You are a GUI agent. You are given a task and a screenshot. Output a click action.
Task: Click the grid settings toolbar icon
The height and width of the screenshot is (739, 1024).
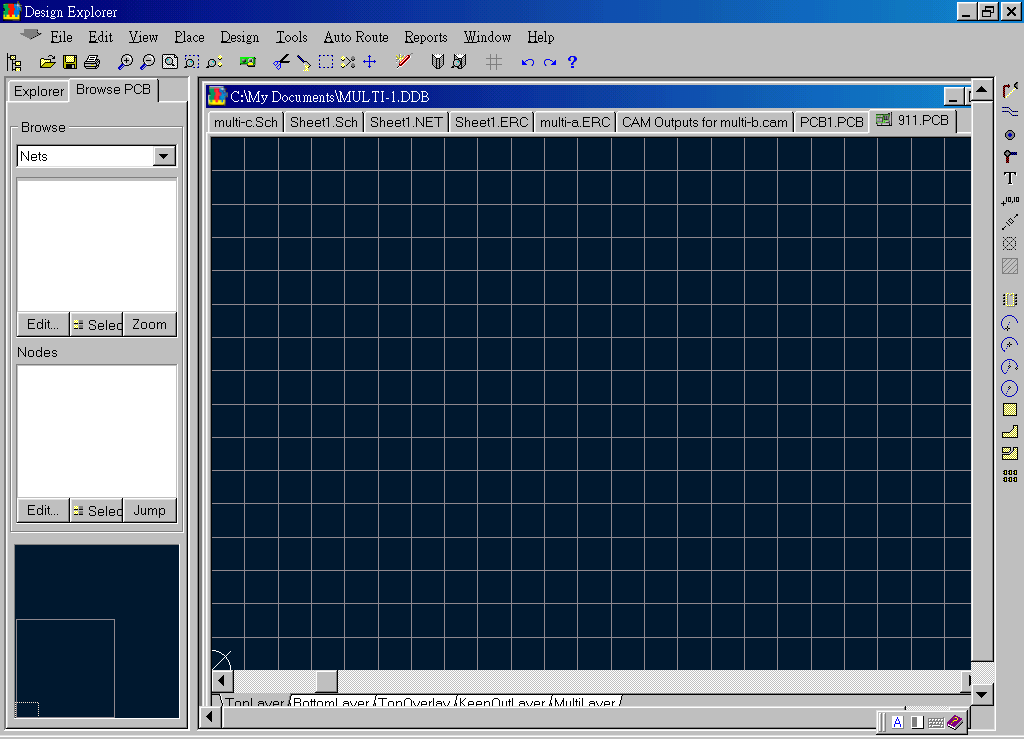(x=493, y=62)
